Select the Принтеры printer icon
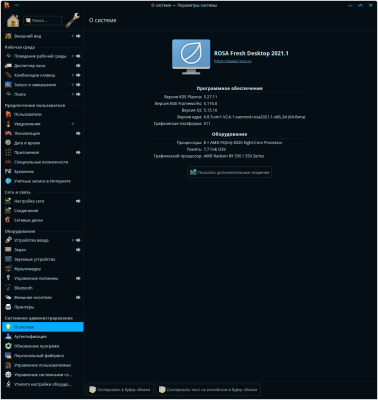Screen dimensions: 378x400 click(8, 307)
